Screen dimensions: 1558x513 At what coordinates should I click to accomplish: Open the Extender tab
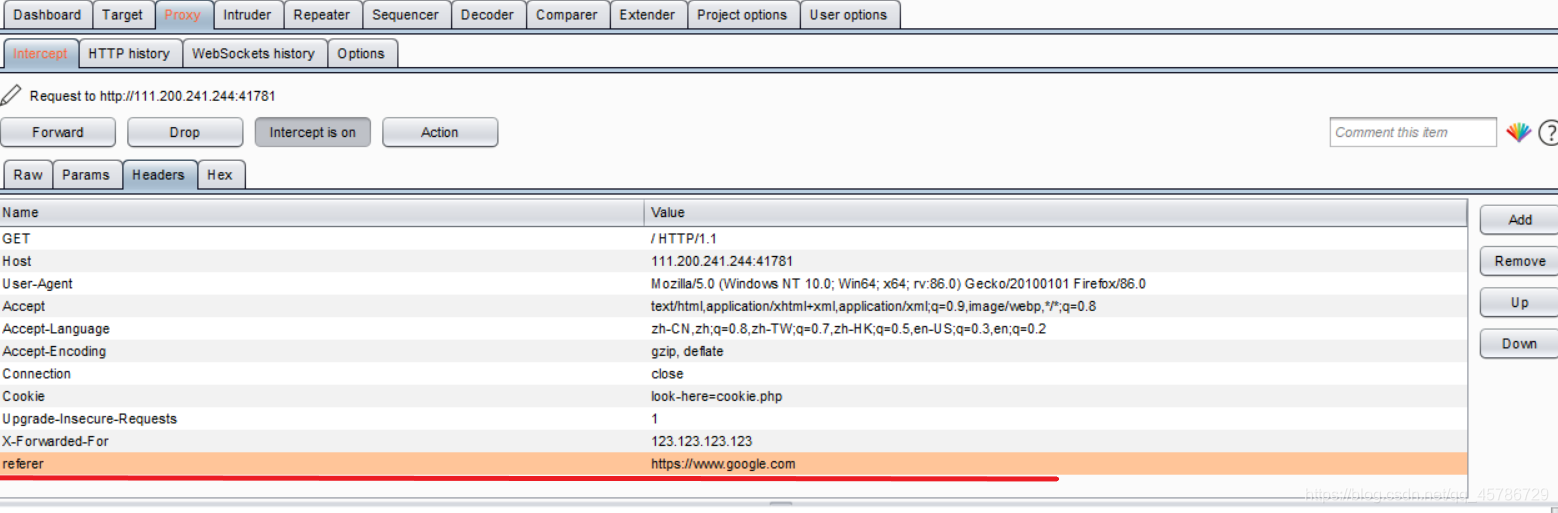coord(648,15)
